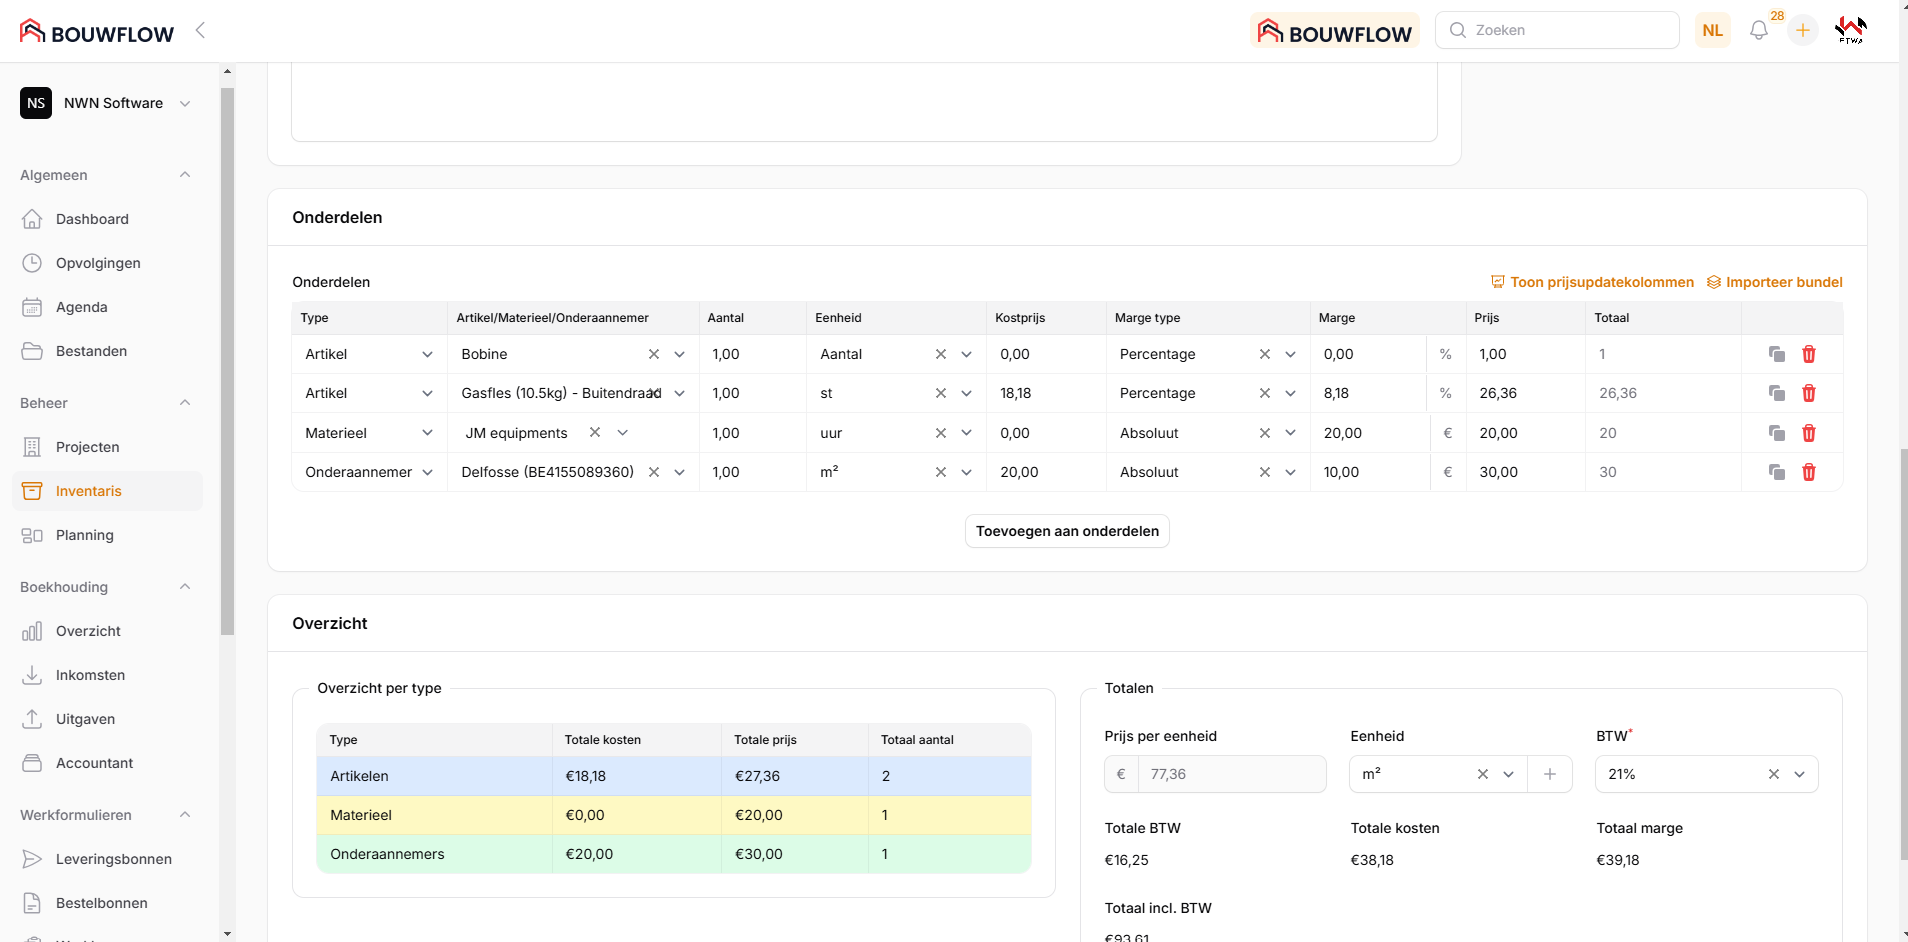The image size is (1908, 942).
Task: Go to Leveringsbonnen page
Action: click(x=113, y=859)
